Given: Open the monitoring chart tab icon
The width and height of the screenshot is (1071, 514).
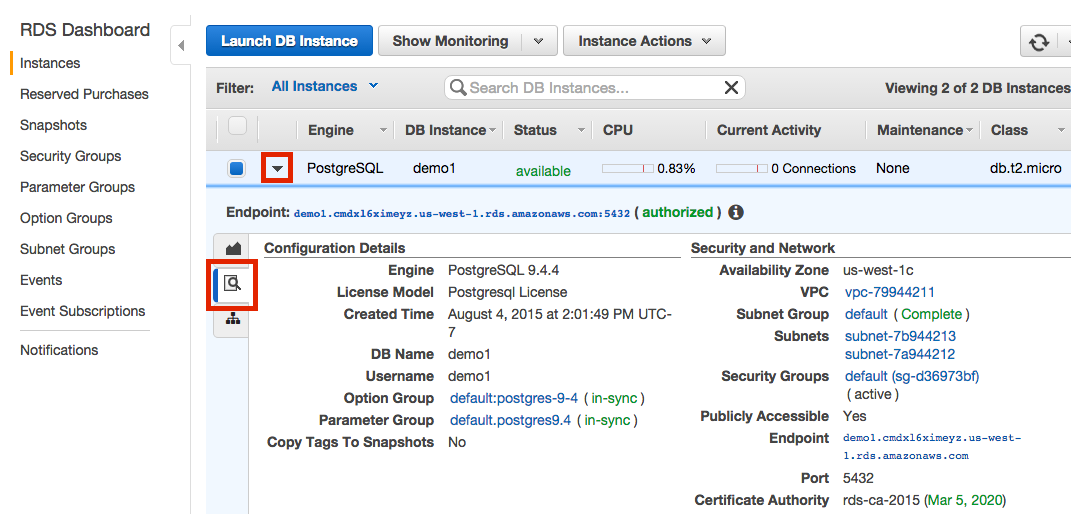Looking at the screenshot, I should (233, 248).
